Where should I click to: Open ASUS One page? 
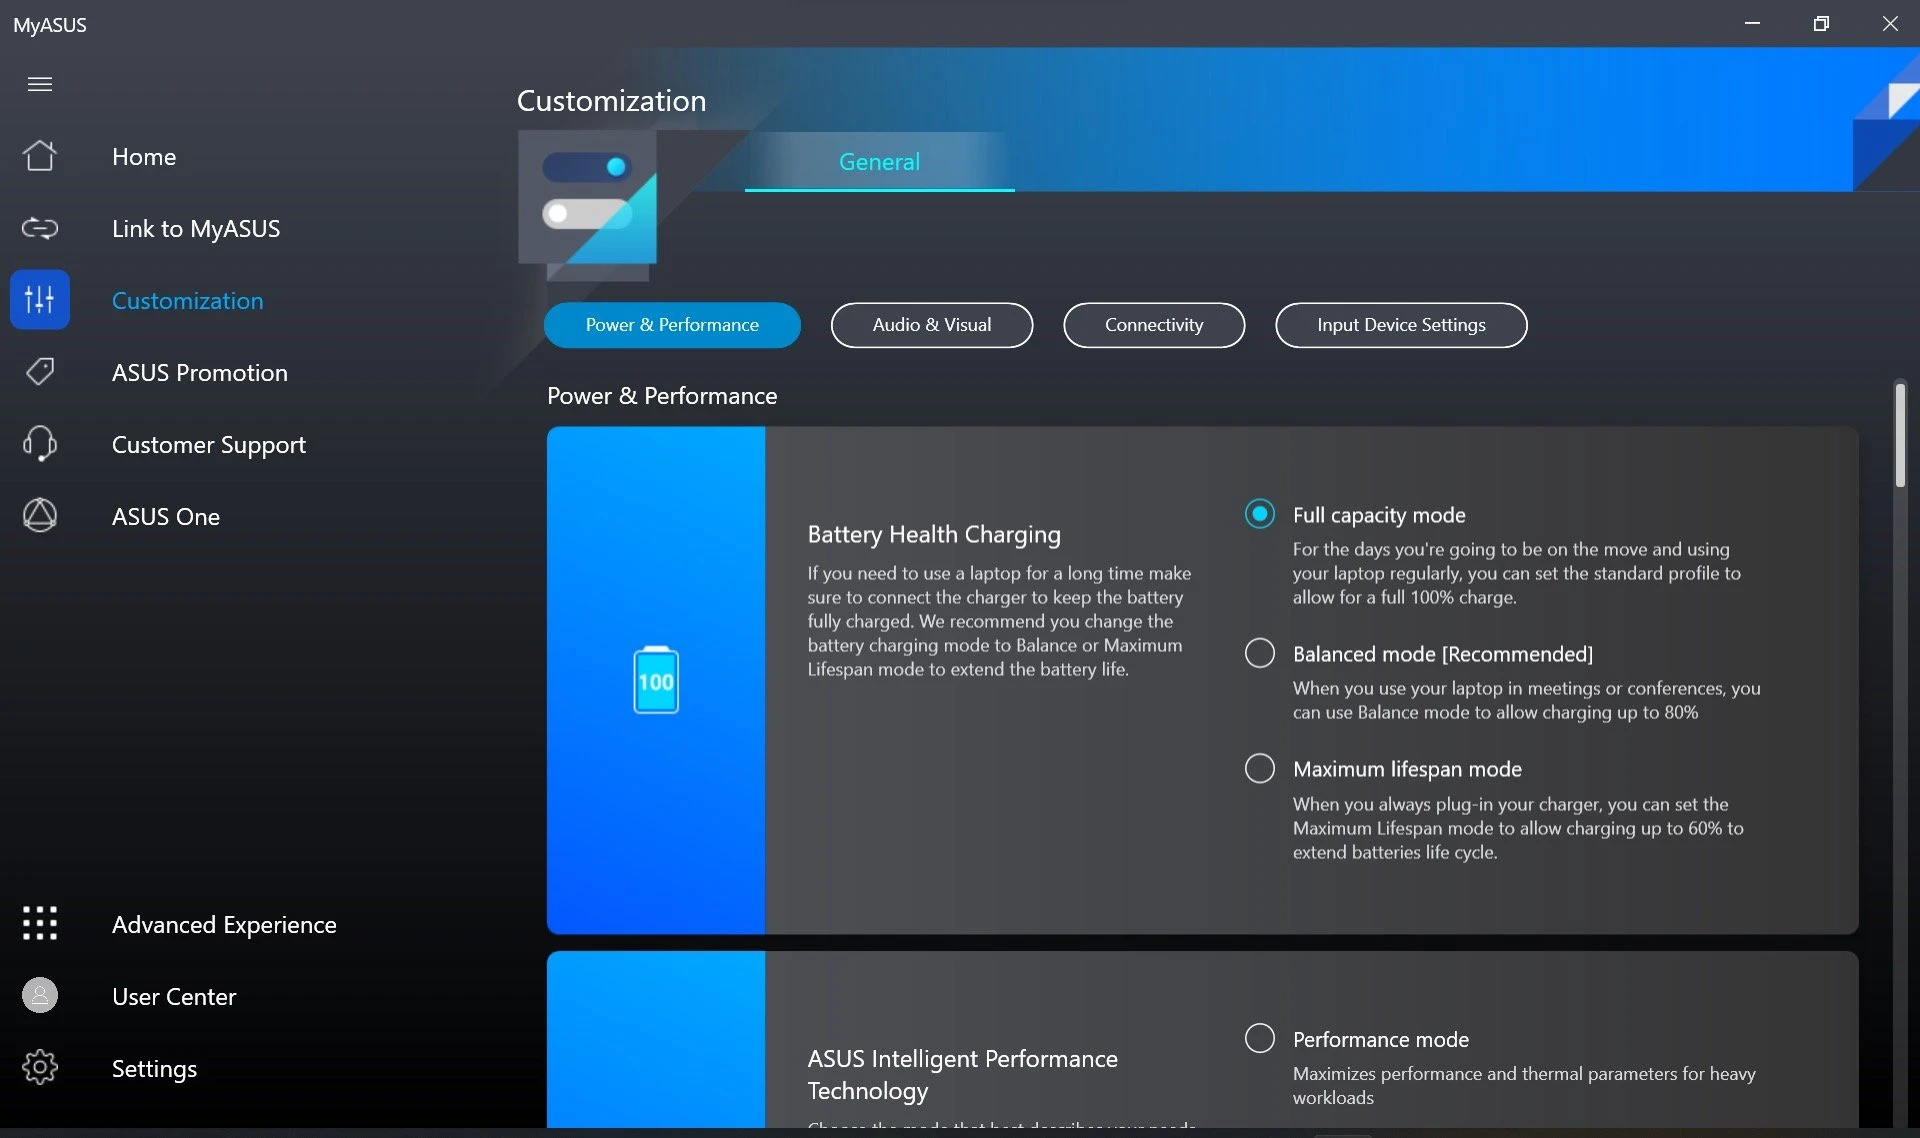[166, 517]
